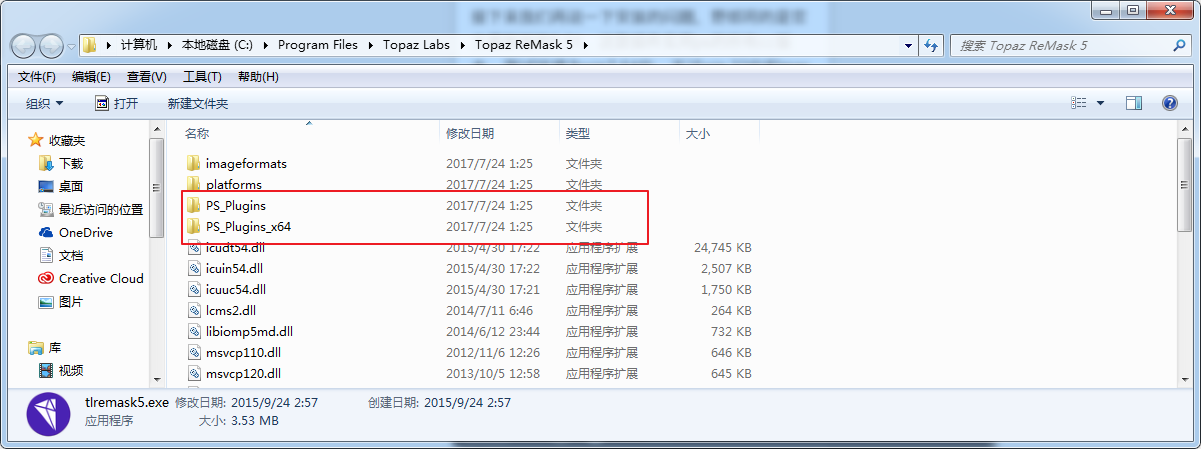The height and width of the screenshot is (449, 1201).
Task: Click the 库 libraries icon
Action: coord(36,347)
